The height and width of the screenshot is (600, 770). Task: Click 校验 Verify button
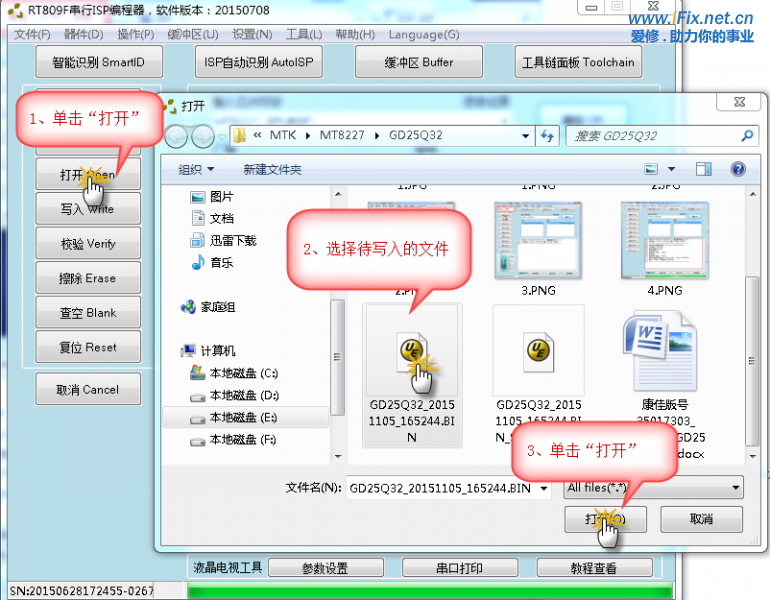[x=87, y=244]
